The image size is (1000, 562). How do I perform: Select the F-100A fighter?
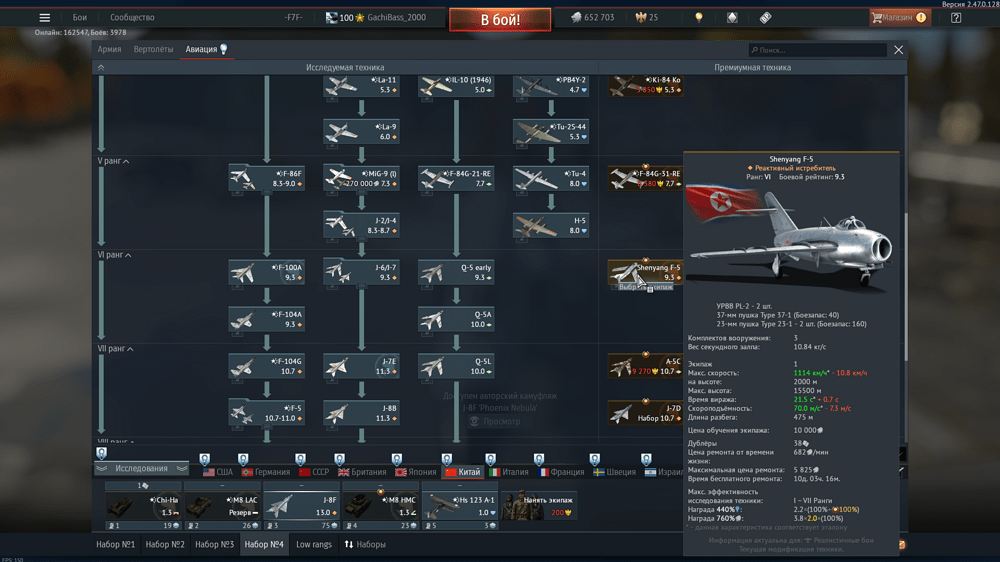(x=267, y=272)
